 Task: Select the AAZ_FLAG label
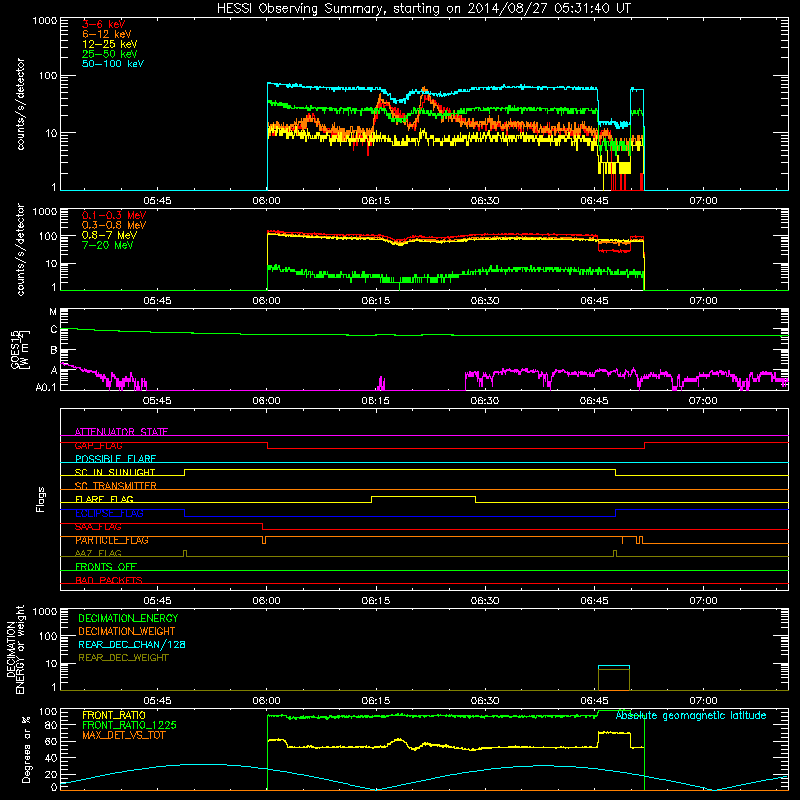pyautogui.click(x=98, y=553)
